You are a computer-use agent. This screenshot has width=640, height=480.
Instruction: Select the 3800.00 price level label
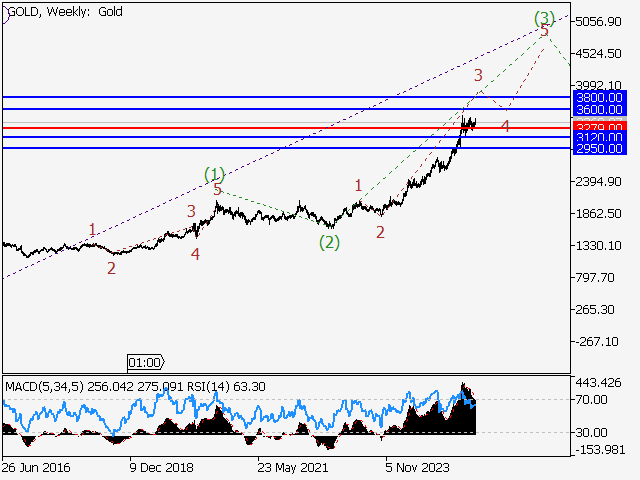tap(600, 97)
